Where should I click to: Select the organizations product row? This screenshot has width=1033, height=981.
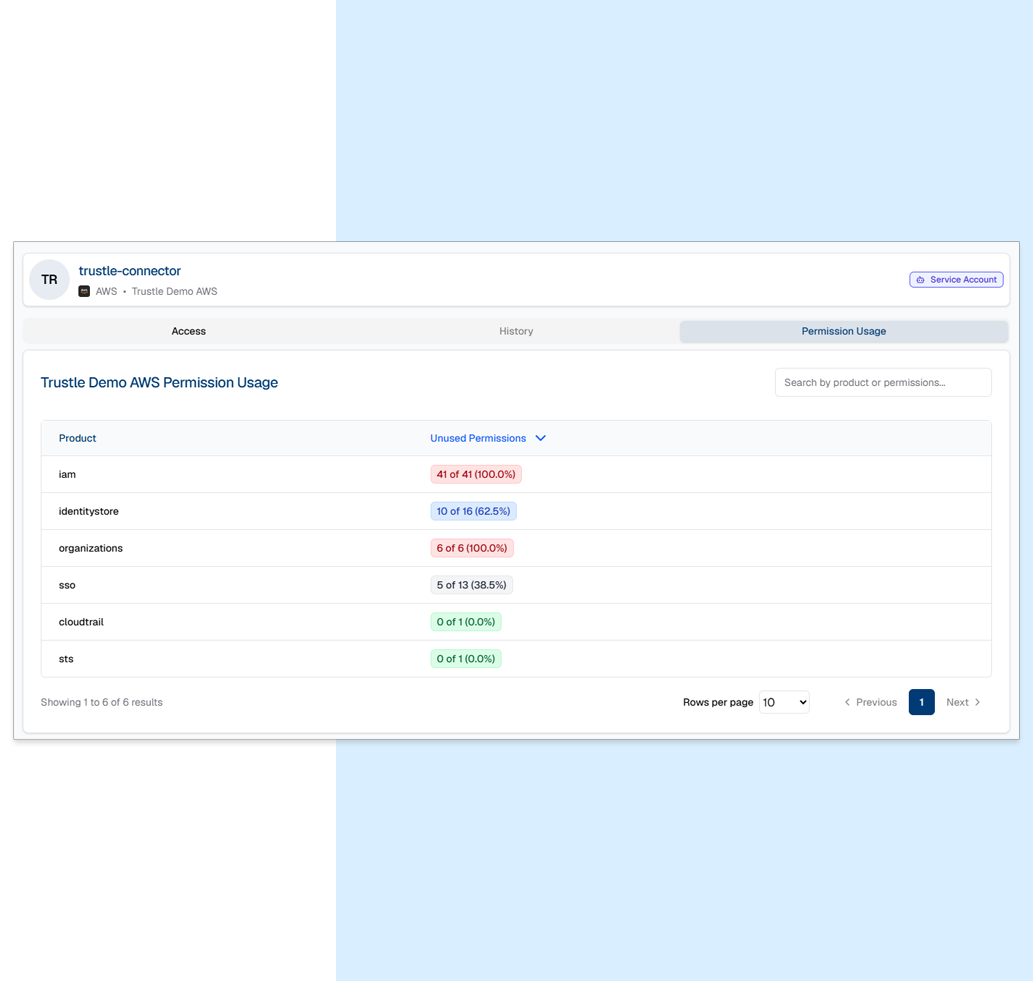coord(516,548)
